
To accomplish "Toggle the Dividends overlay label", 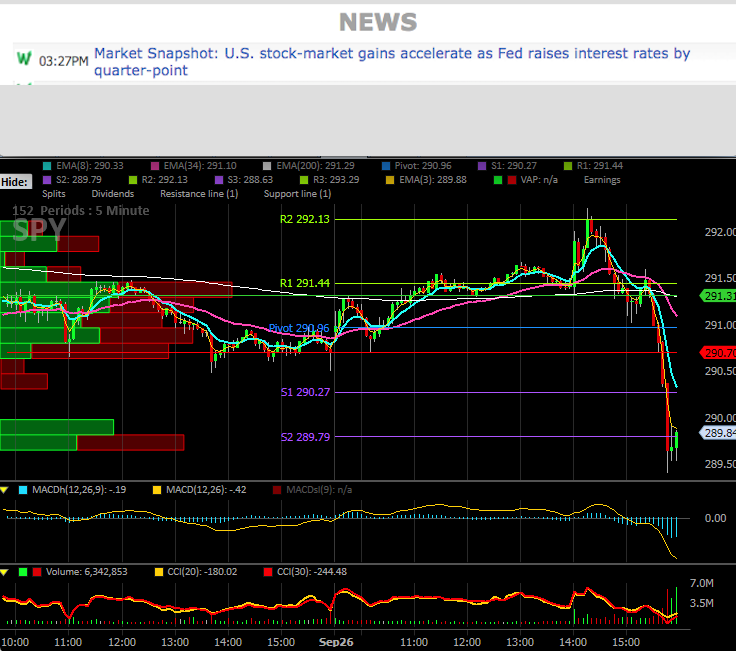I will (x=113, y=194).
